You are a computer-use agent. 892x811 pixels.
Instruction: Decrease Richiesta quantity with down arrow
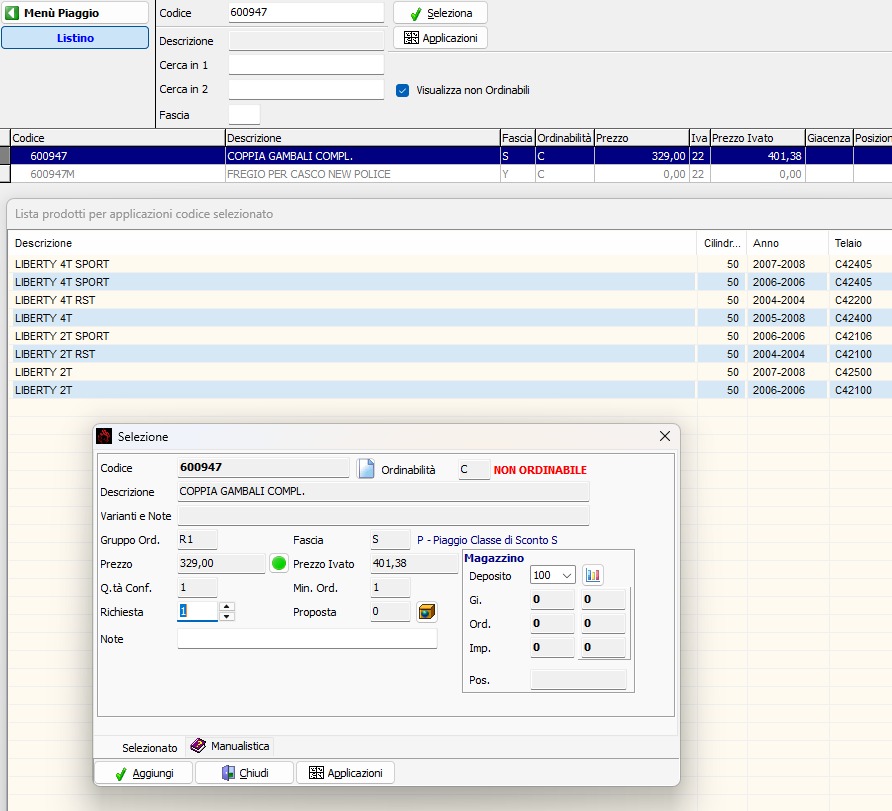pos(227,616)
